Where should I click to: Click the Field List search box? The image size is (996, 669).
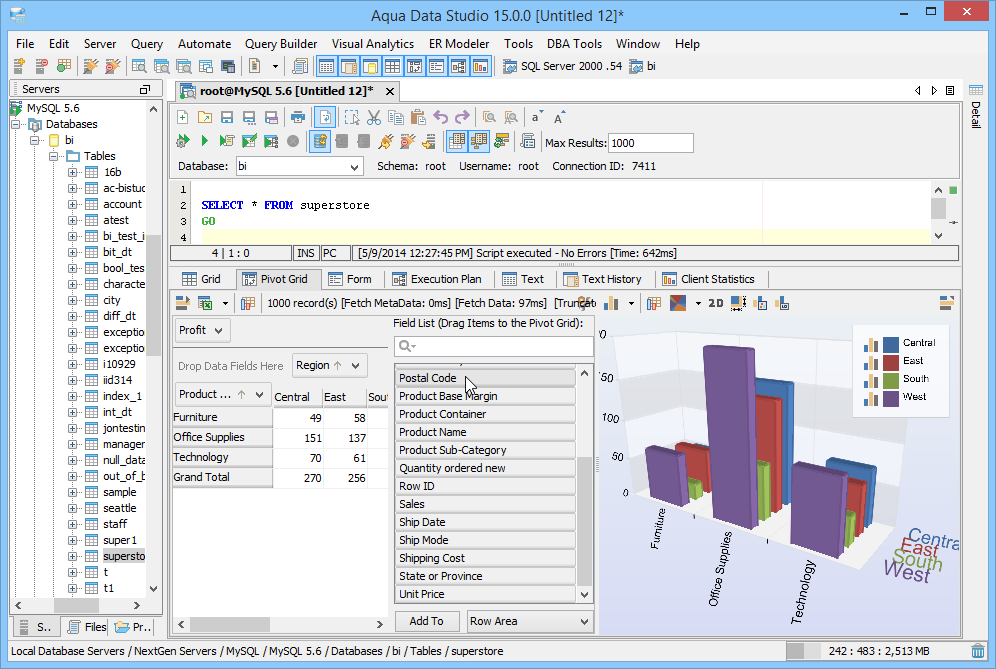tap(494, 346)
